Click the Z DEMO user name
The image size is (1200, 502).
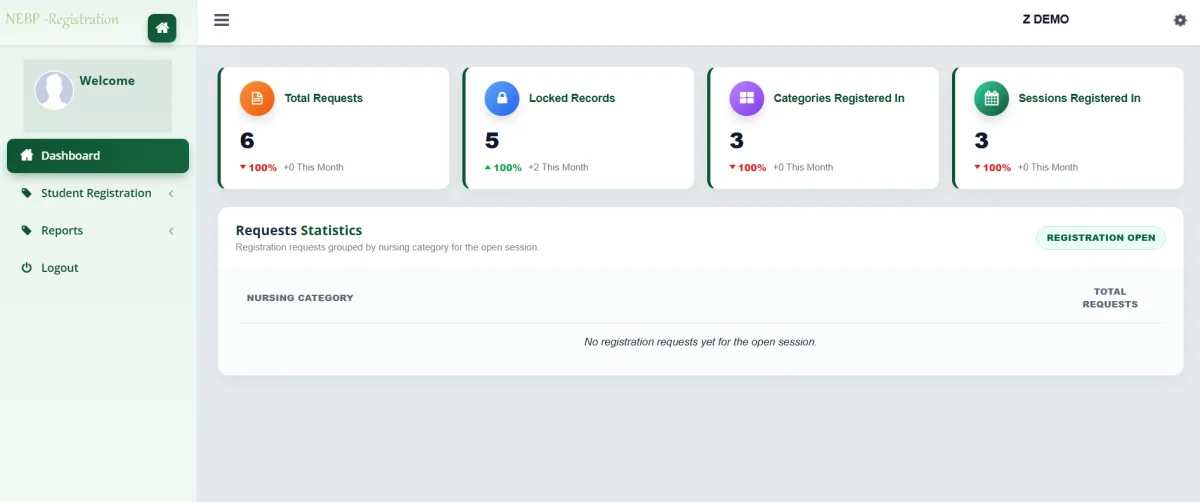click(x=1045, y=19)
